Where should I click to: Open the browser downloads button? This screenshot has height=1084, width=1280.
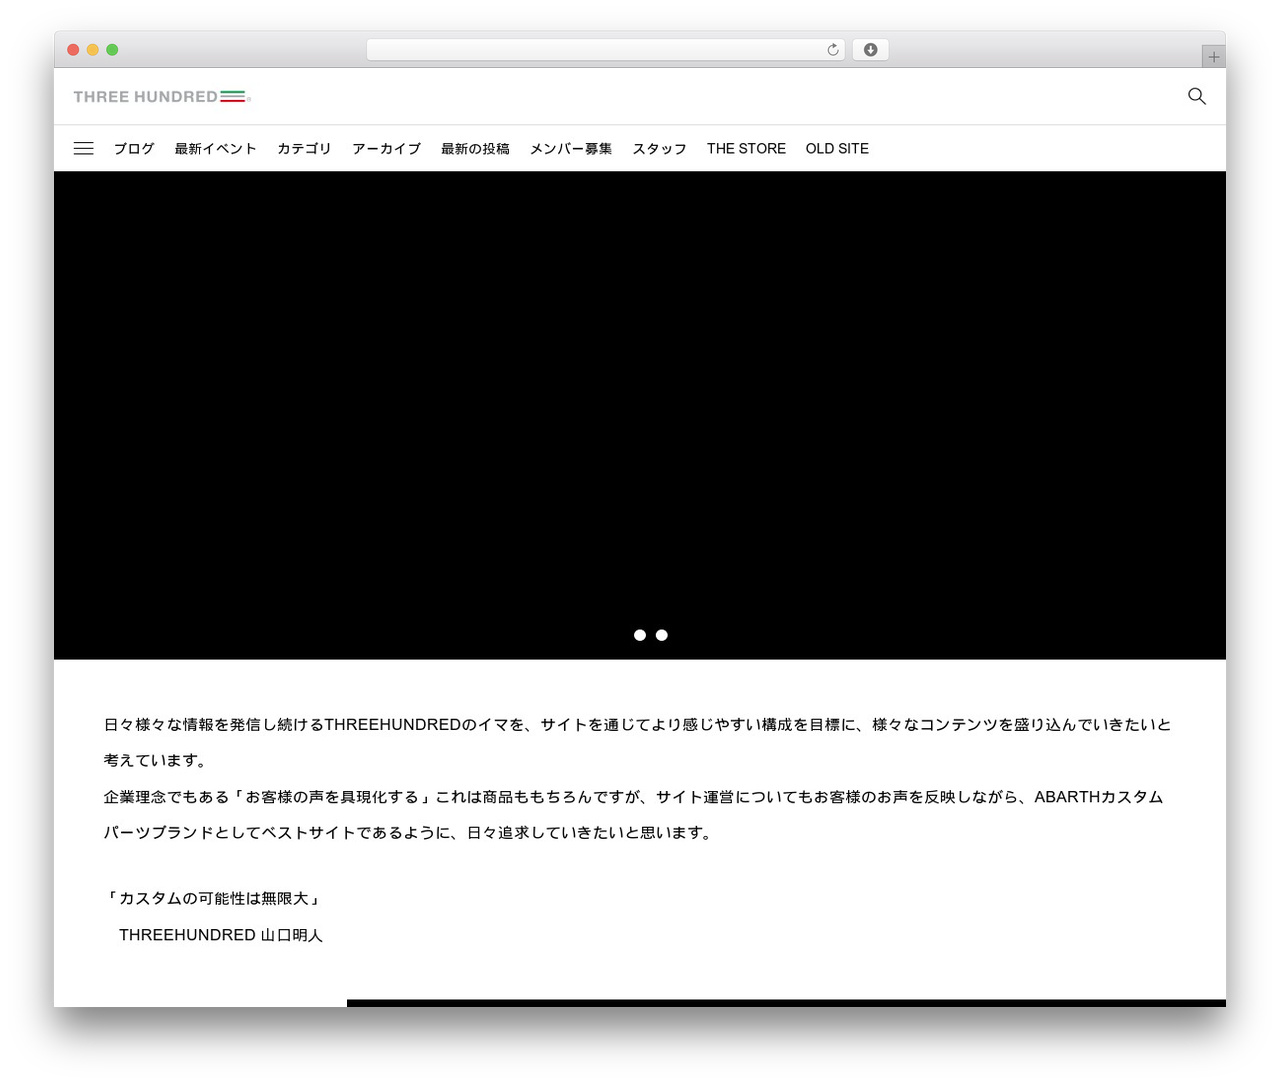(x=870, y=50)
